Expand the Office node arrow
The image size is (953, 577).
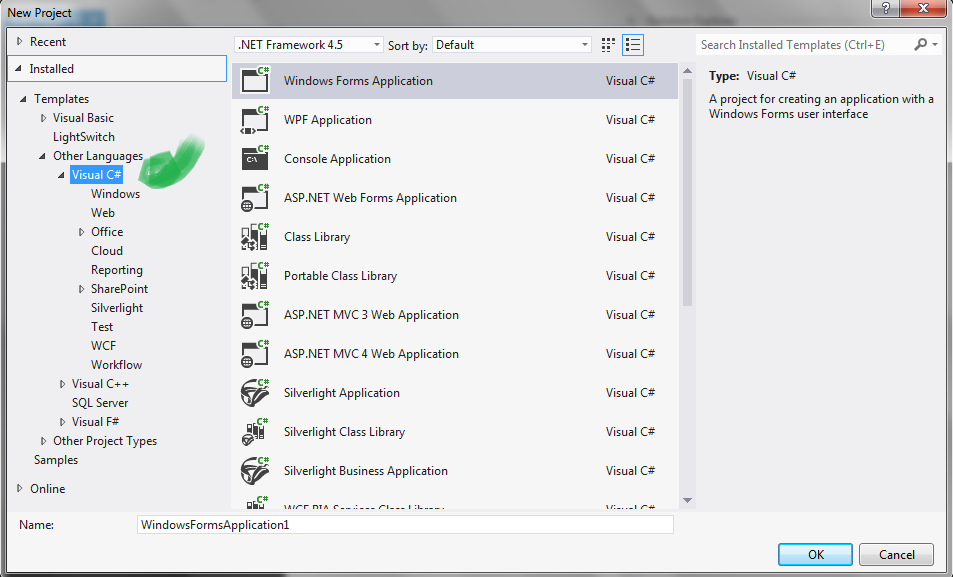pos(81,232)
